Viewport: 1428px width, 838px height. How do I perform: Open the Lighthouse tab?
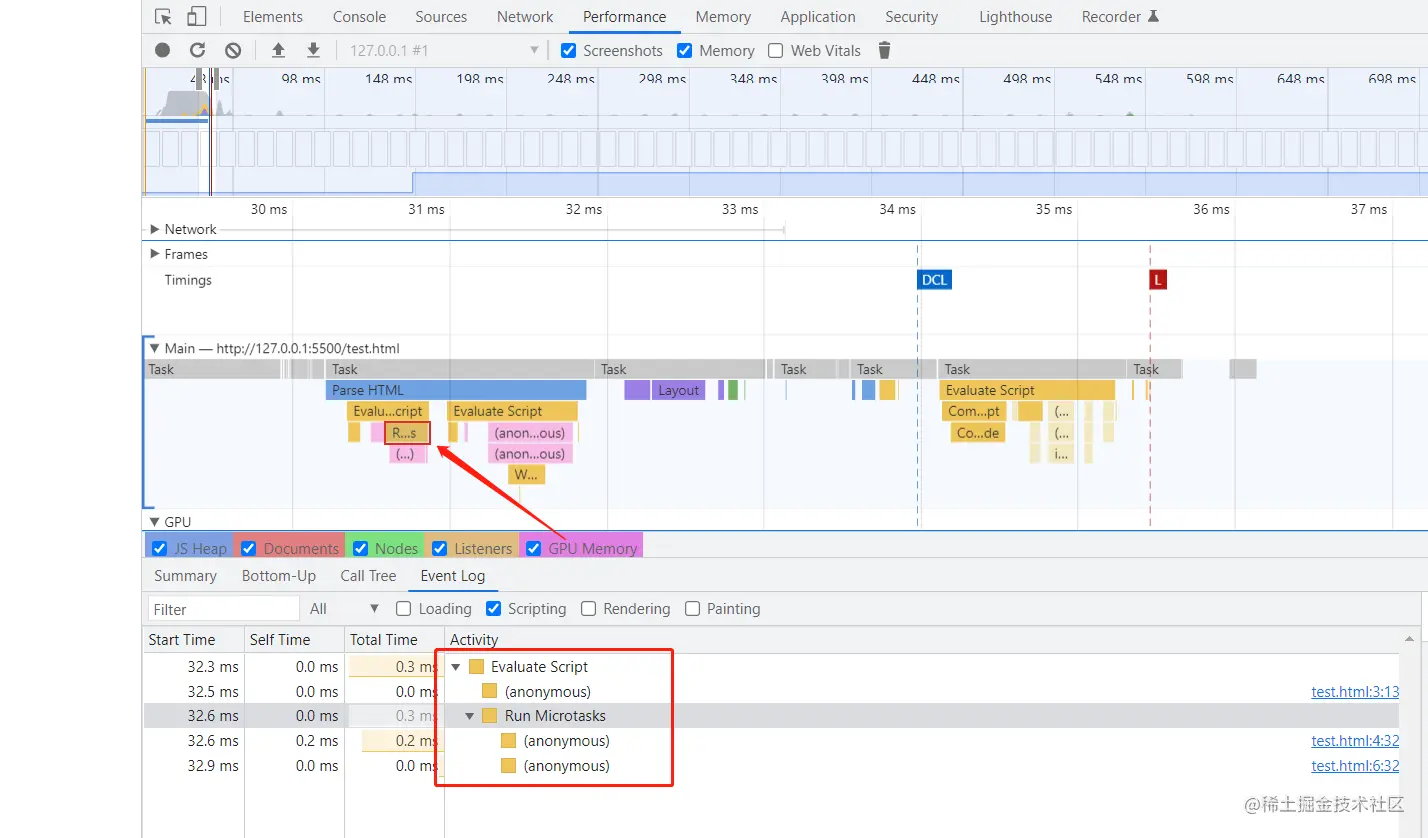pyautogui.click(x=1015, y=17)
